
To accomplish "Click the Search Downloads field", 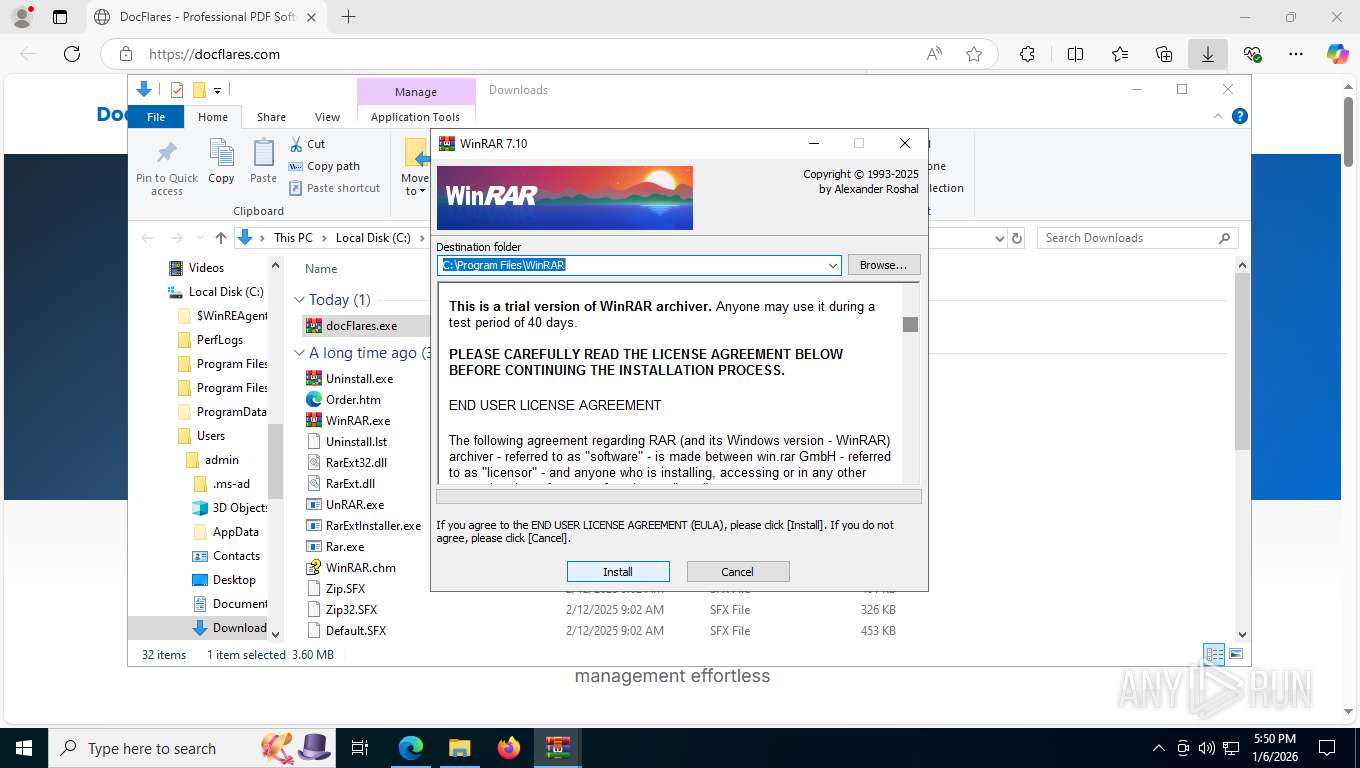I will (x=1137, y=238).
